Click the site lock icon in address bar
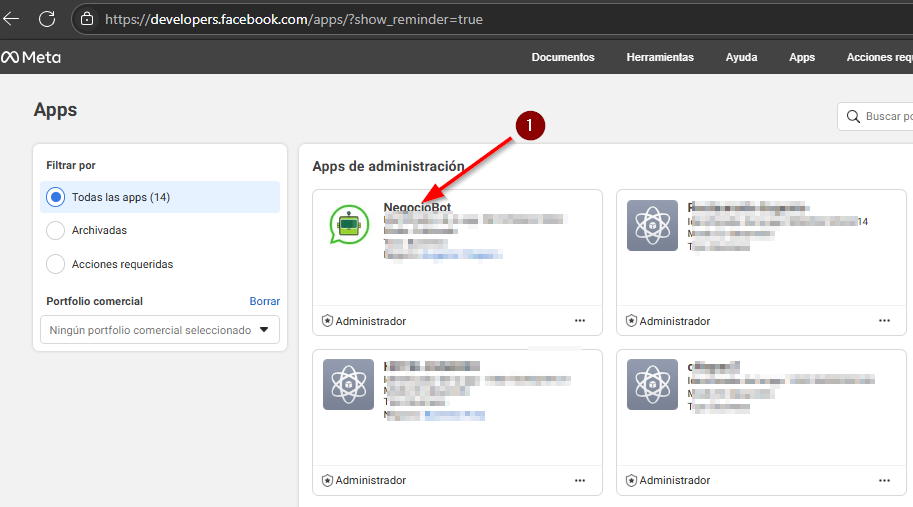This screenshot has width=913, height=507. (87, 19)
